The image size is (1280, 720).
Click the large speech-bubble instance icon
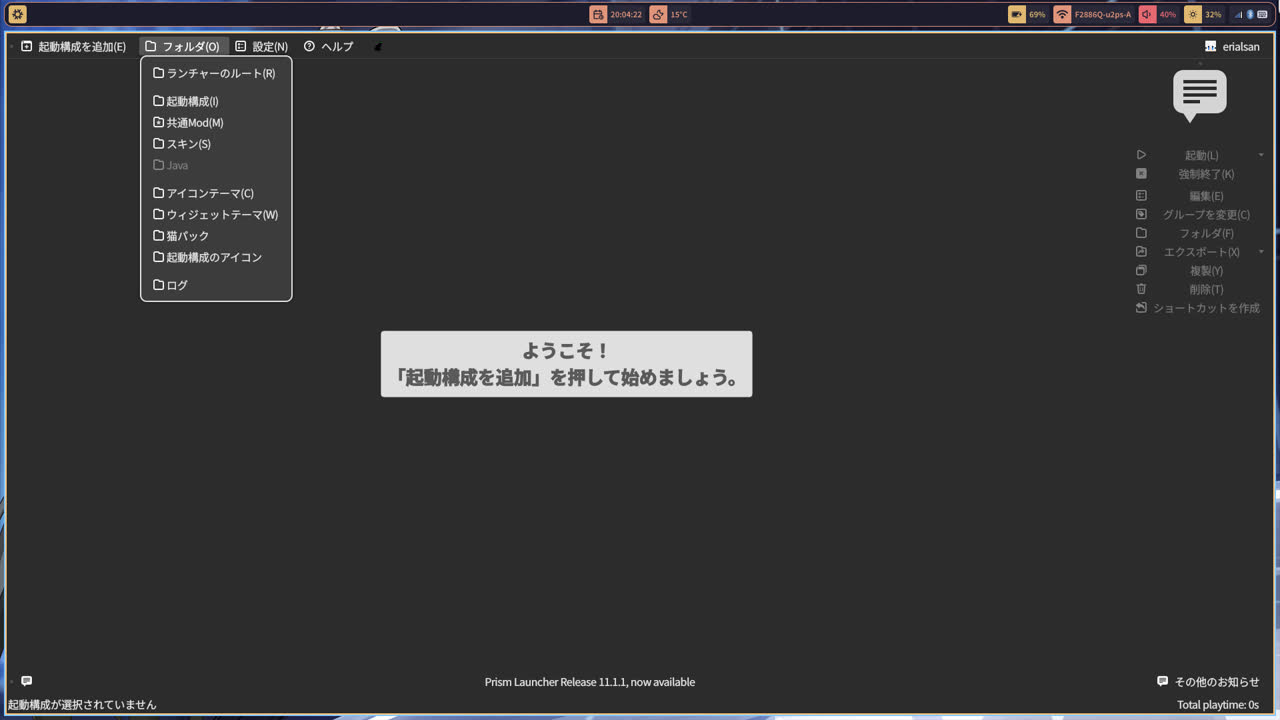point(1199,96)
